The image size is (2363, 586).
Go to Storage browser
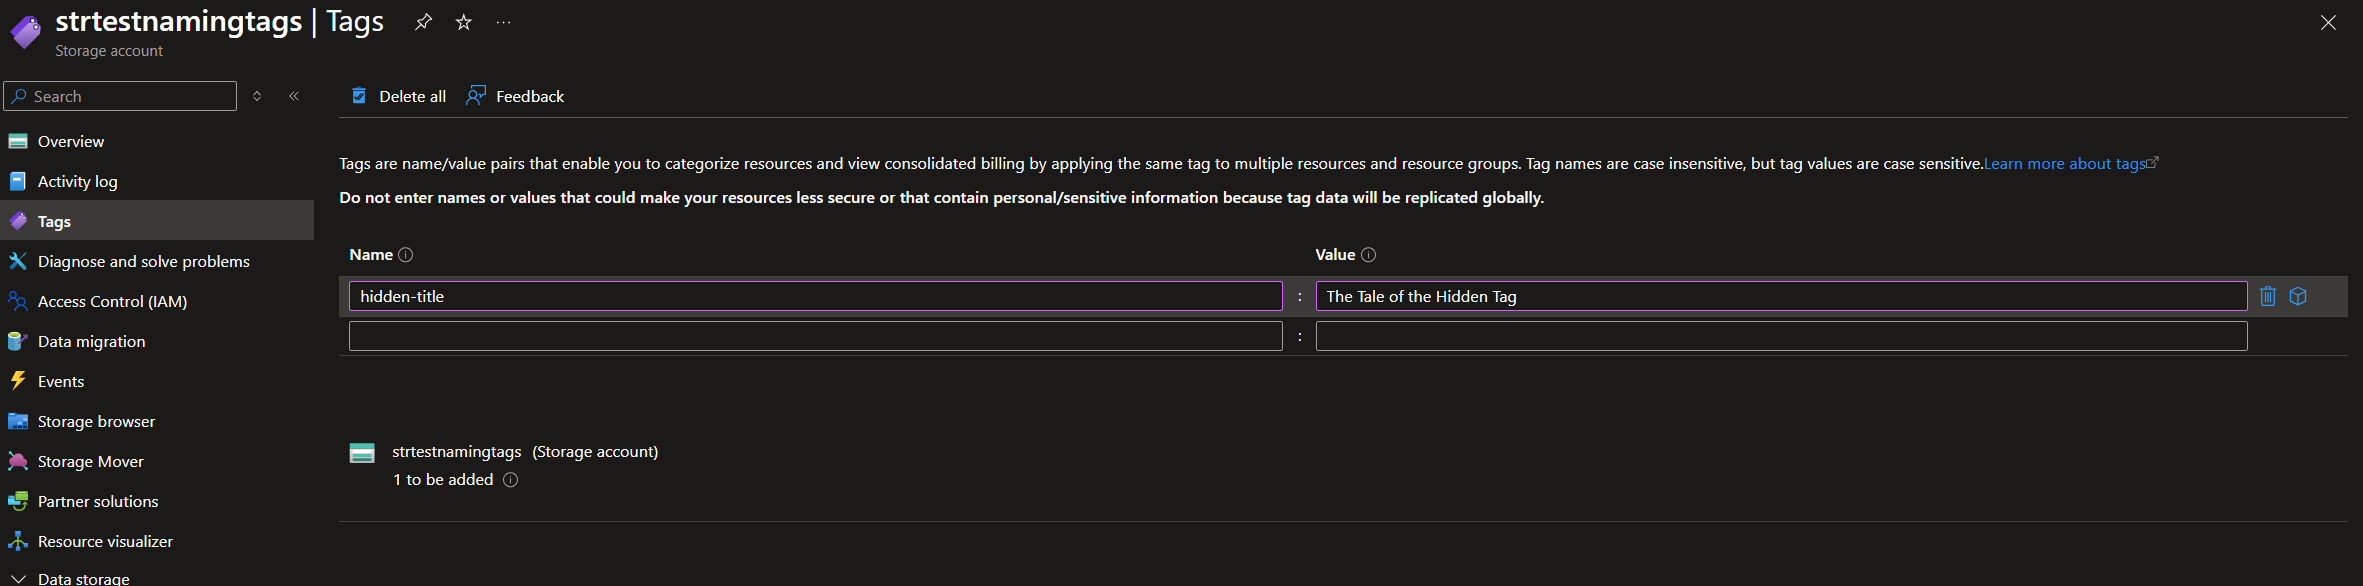pos(96,421)
